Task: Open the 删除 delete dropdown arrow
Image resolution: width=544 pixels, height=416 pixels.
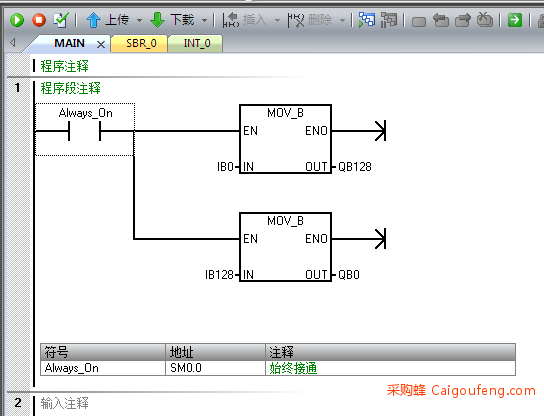Action: coord(342,20)
